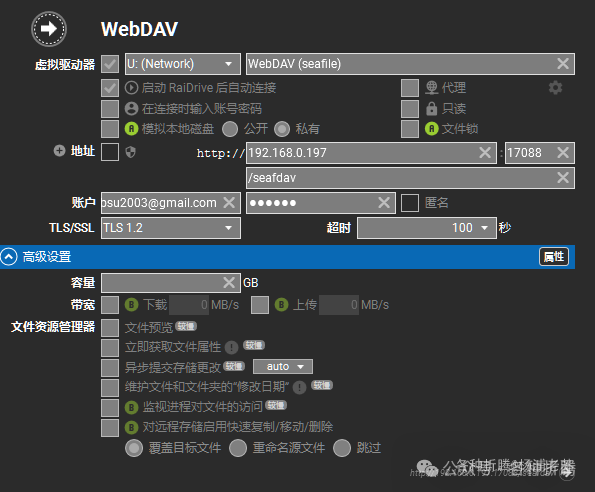Open the timeout 100 seconds dropdown
Viewport: 595px width, 492px height.
(427, 228)
